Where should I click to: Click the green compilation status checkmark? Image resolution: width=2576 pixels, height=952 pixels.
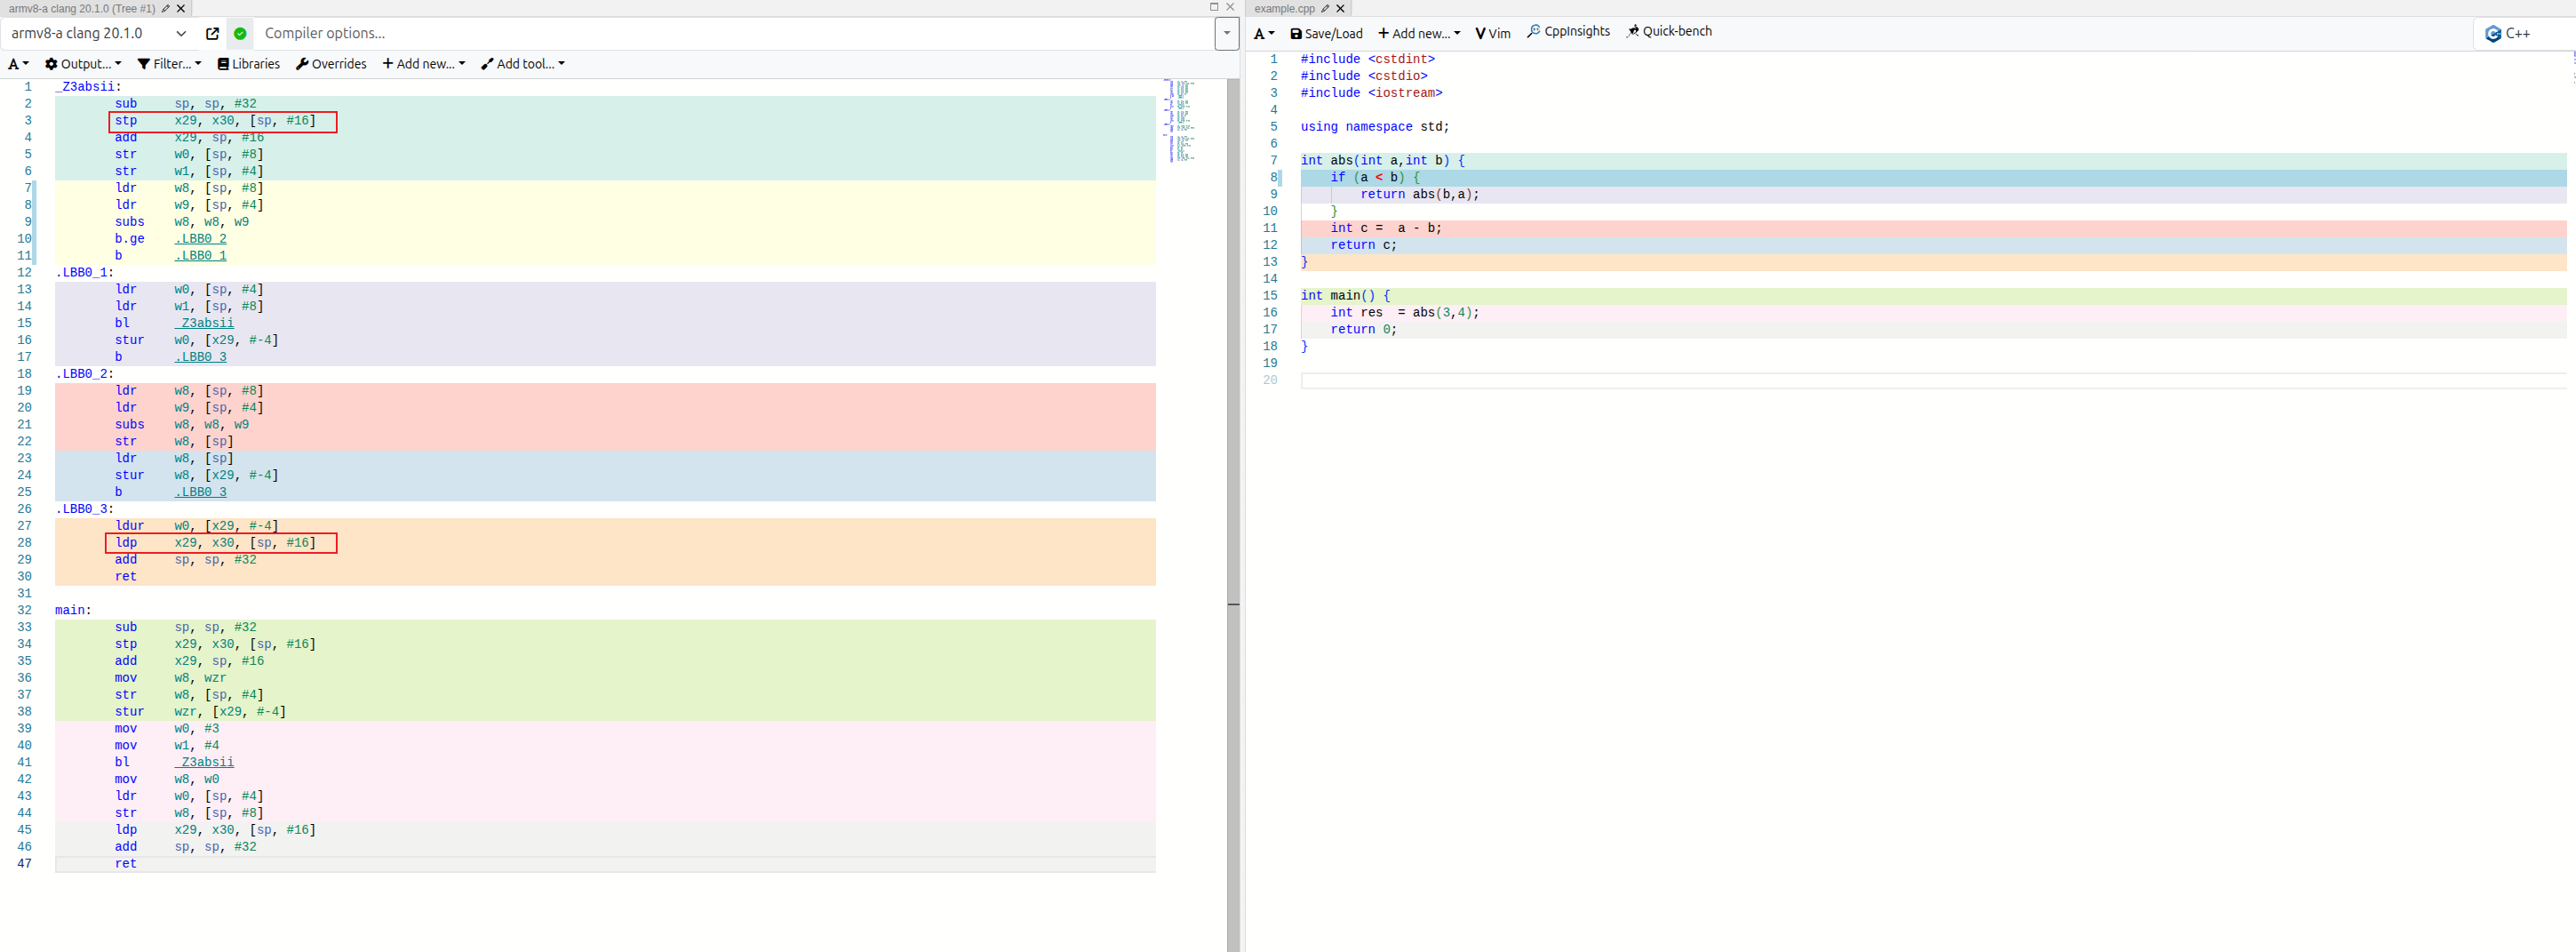(240, 34)
